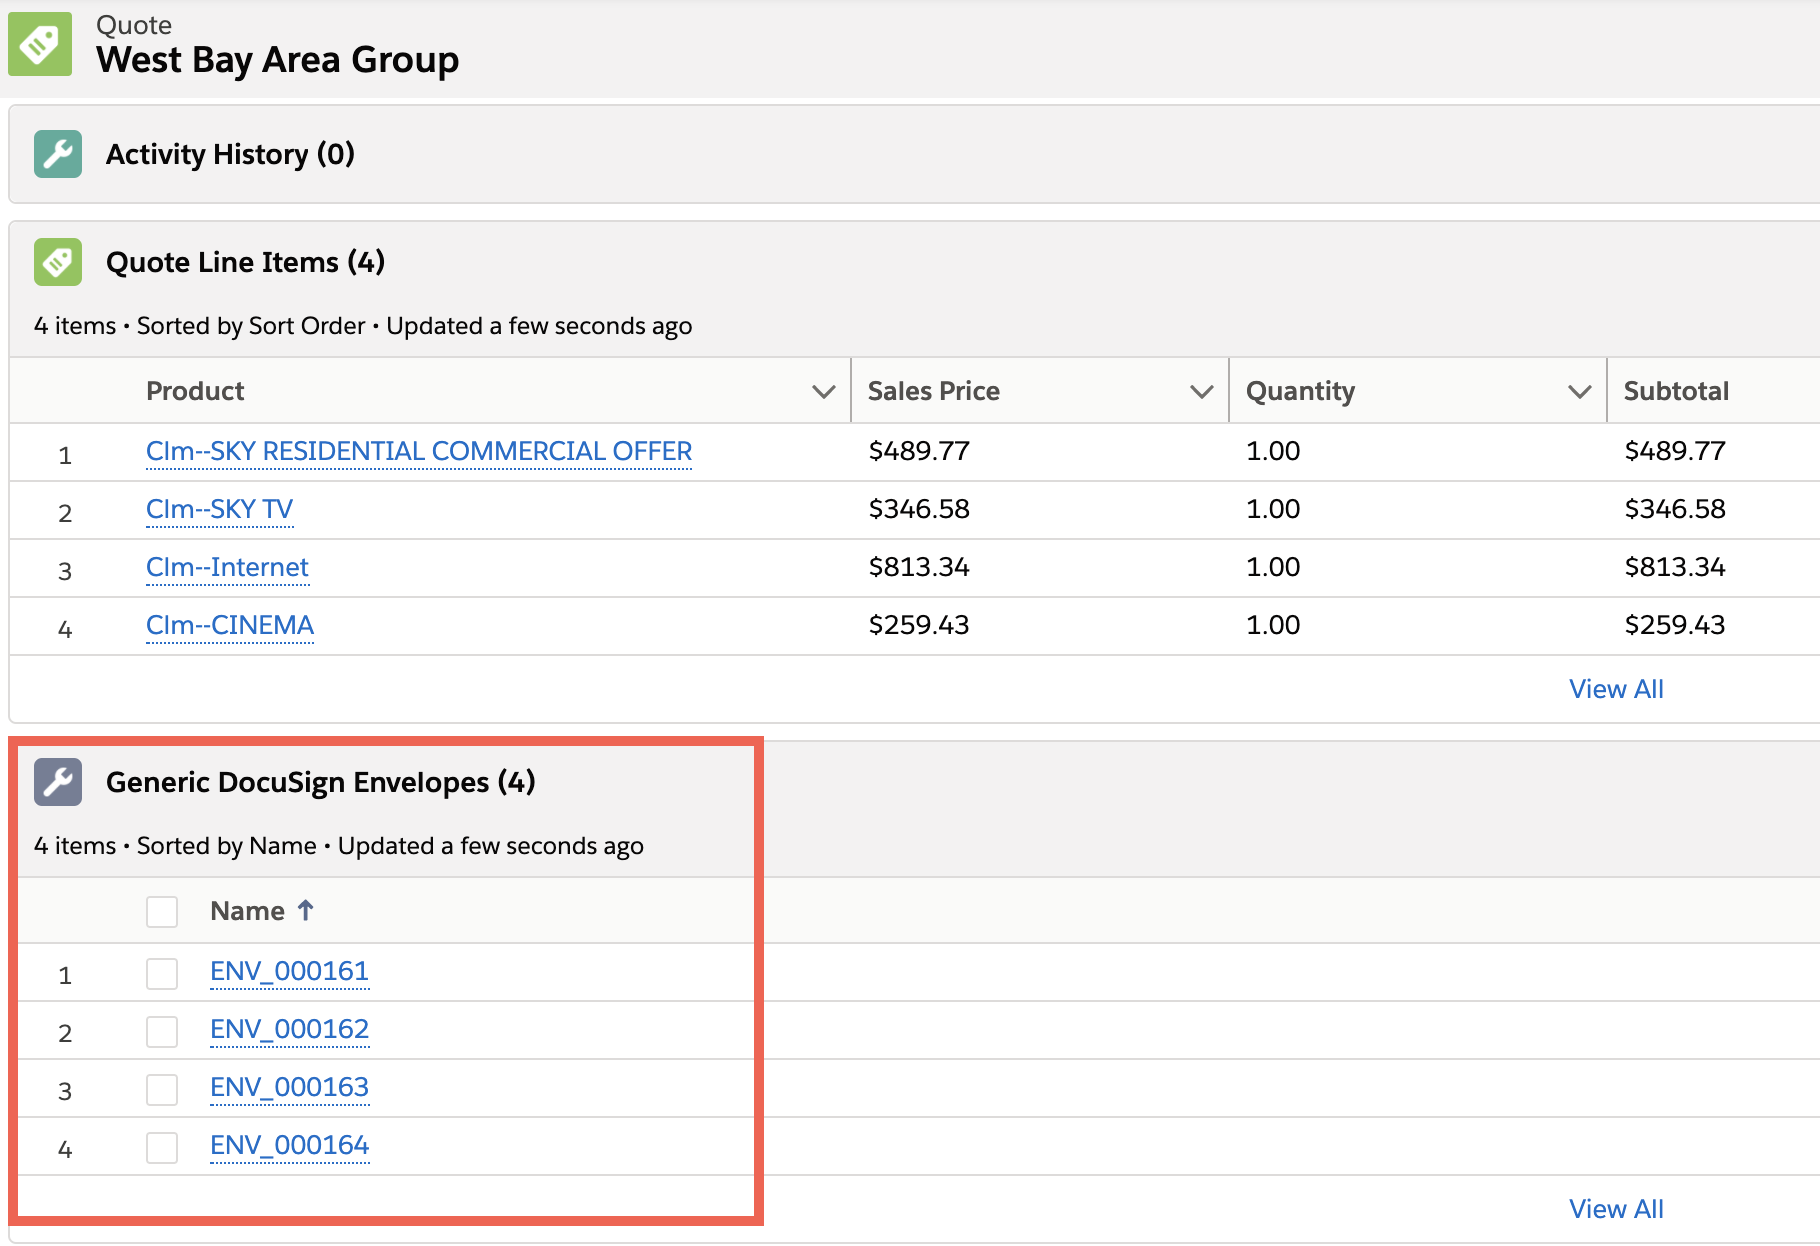Click the Quote Line Items tag icon
The width and height of the screenshot is (1820, 1246).
58,262
